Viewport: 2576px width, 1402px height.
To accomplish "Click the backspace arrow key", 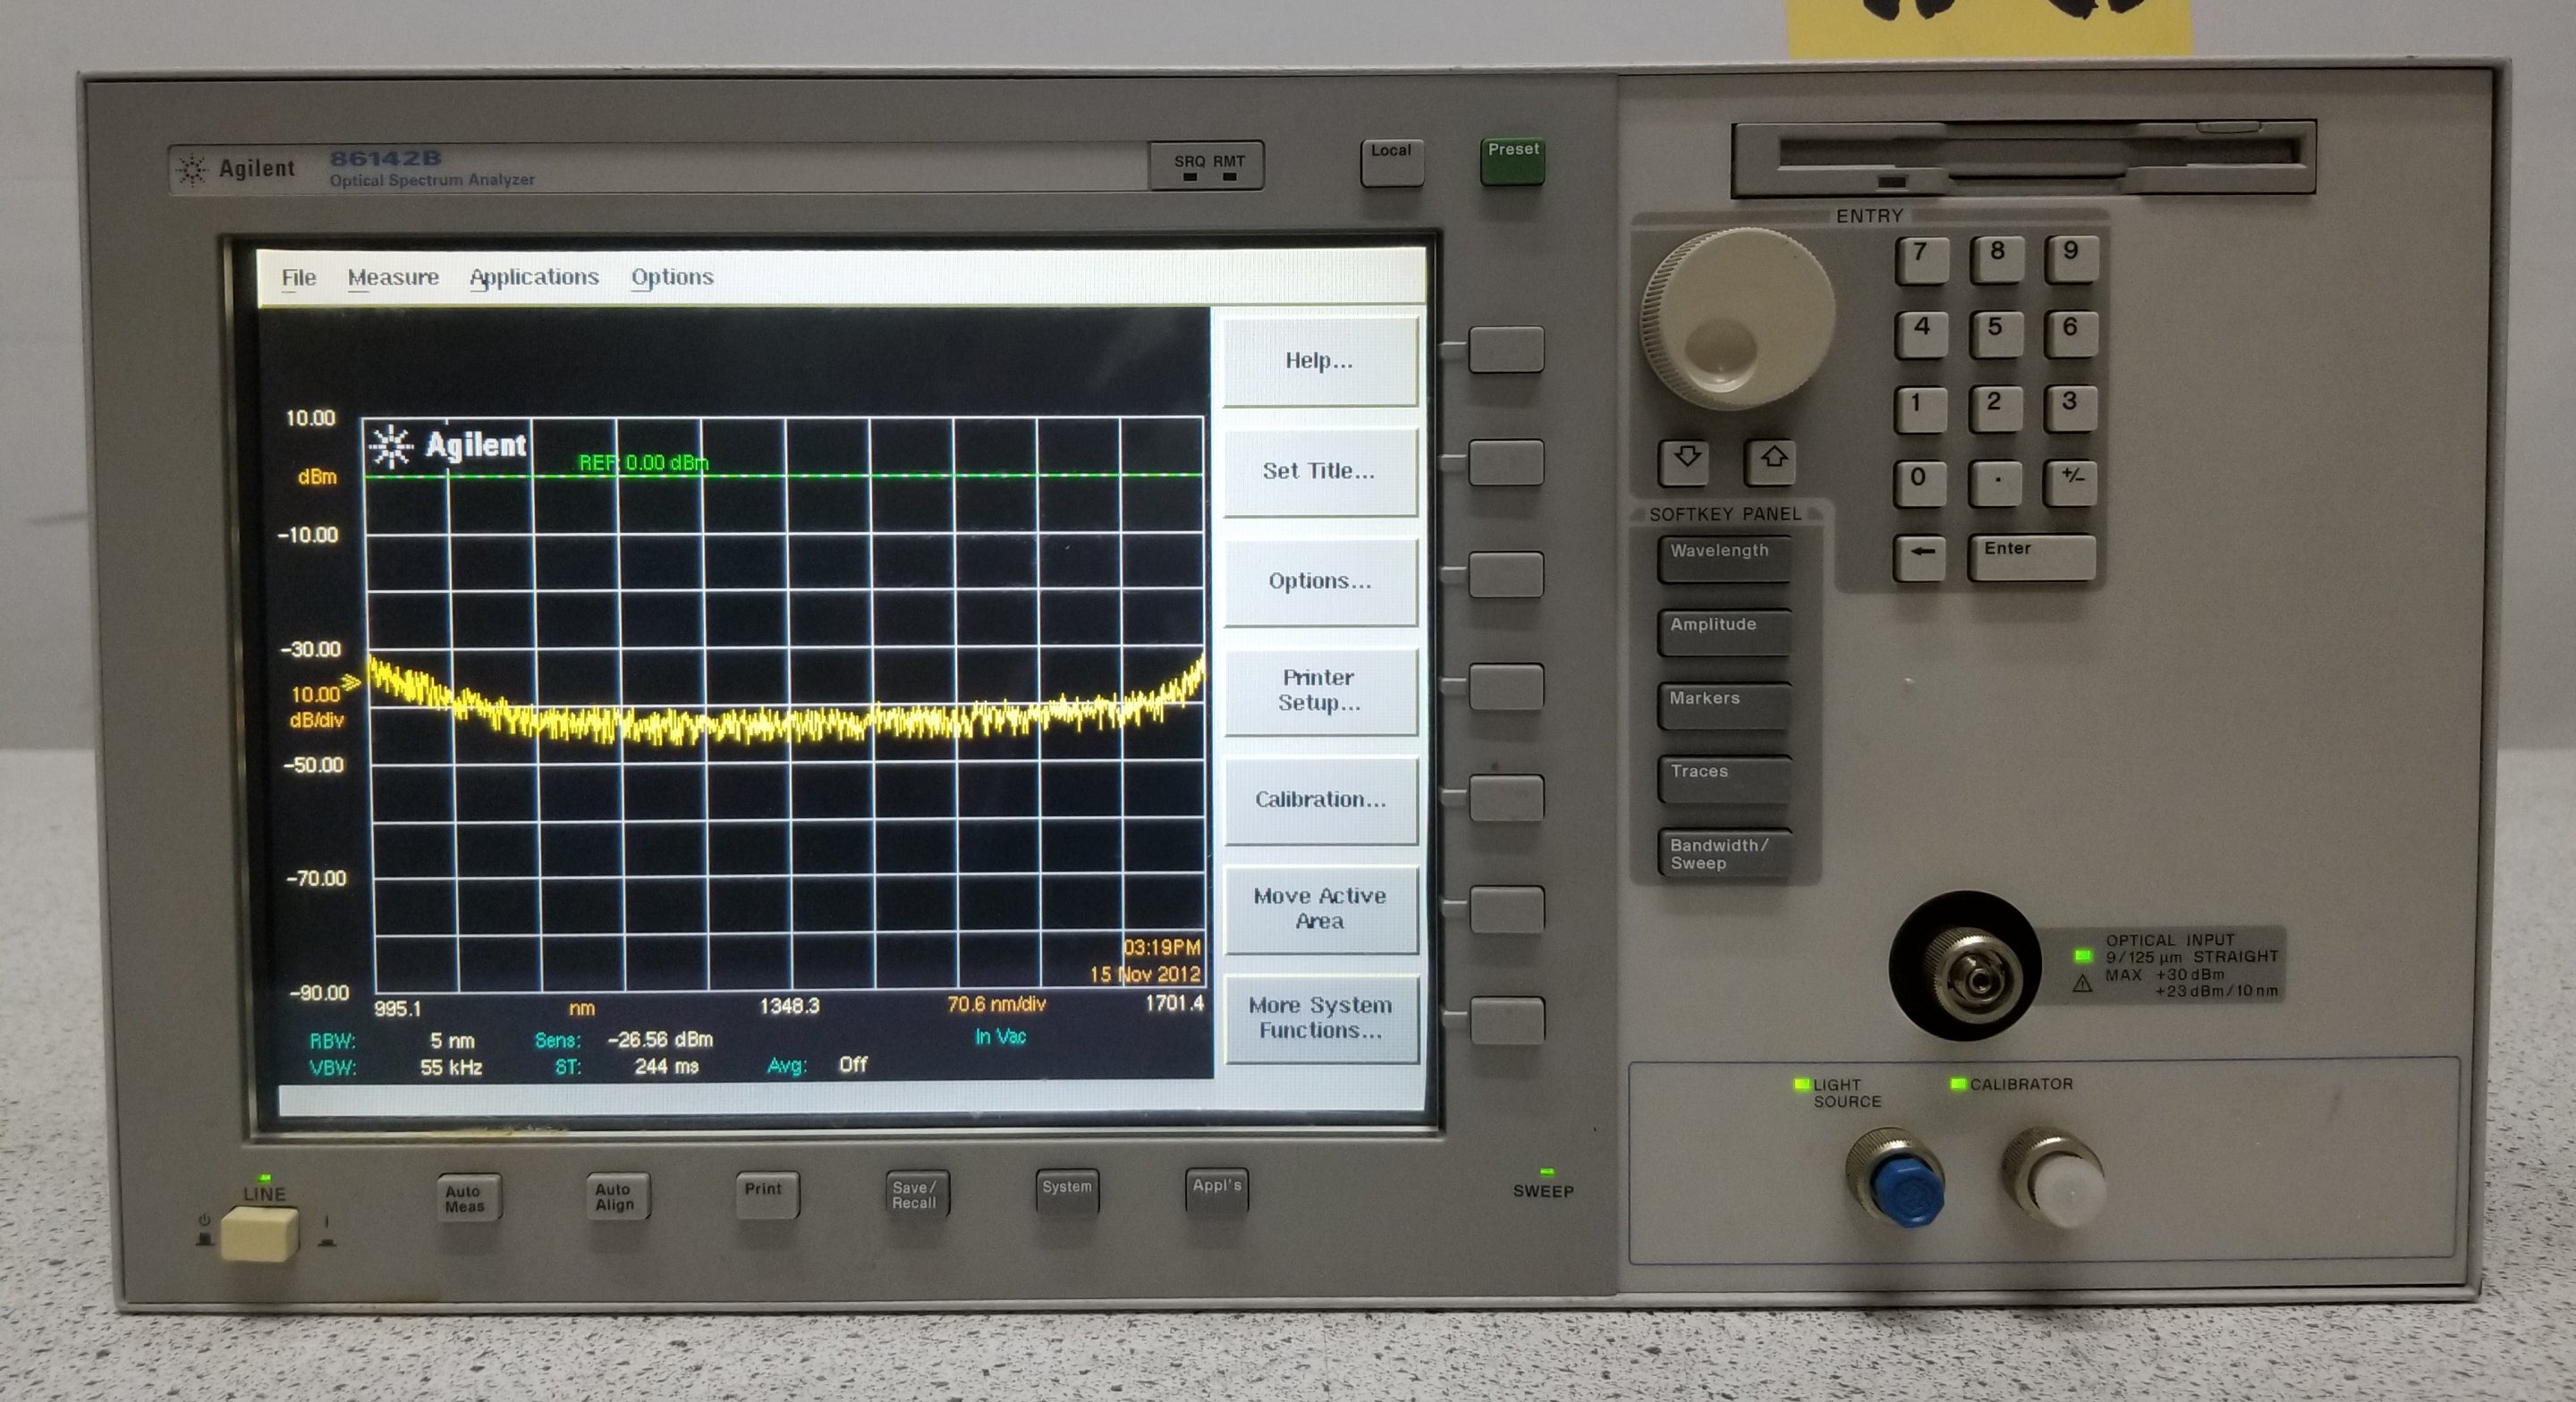I will point(1920,557).
